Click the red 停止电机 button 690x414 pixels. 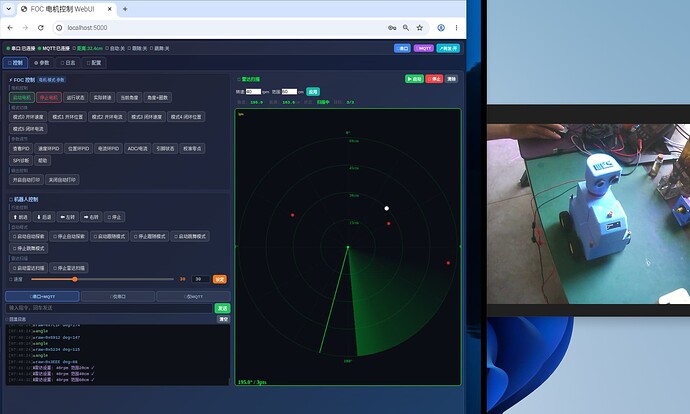pyautogui.click(x=48, y=98)
